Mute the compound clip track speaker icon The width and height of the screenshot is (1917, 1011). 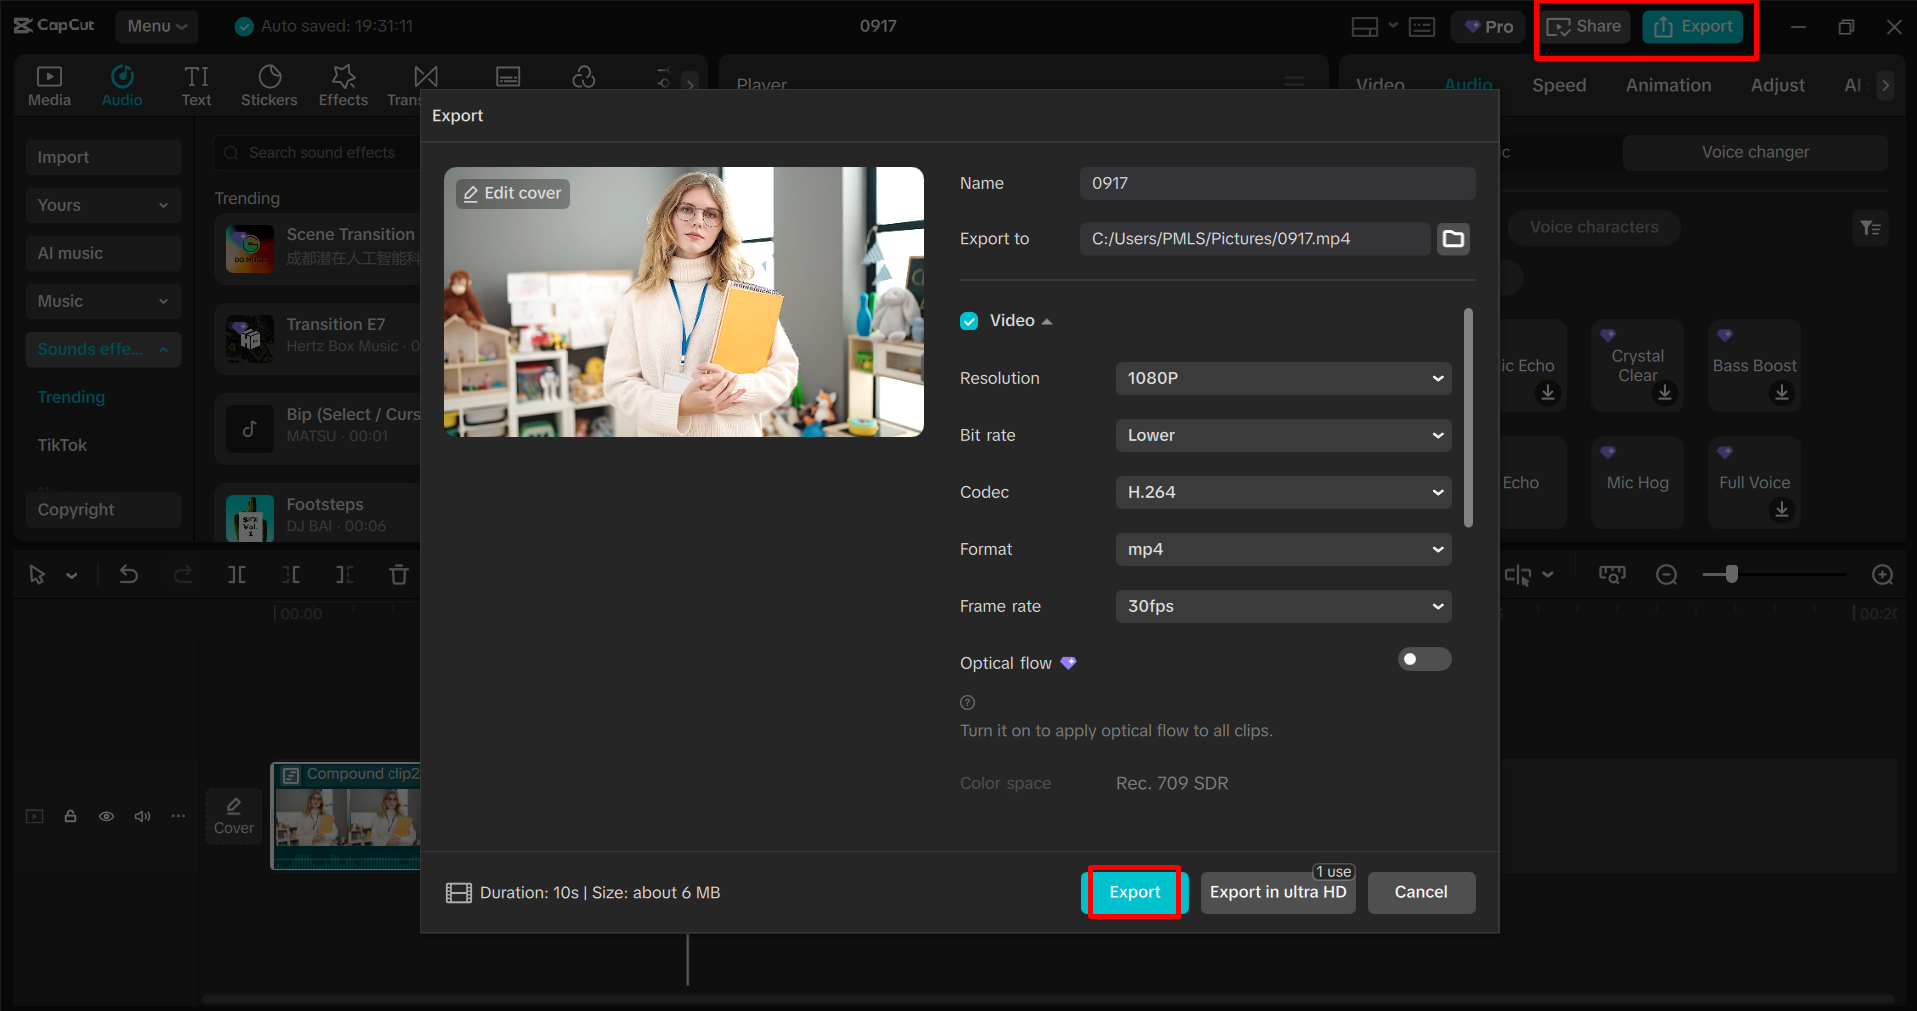point(142,816)
